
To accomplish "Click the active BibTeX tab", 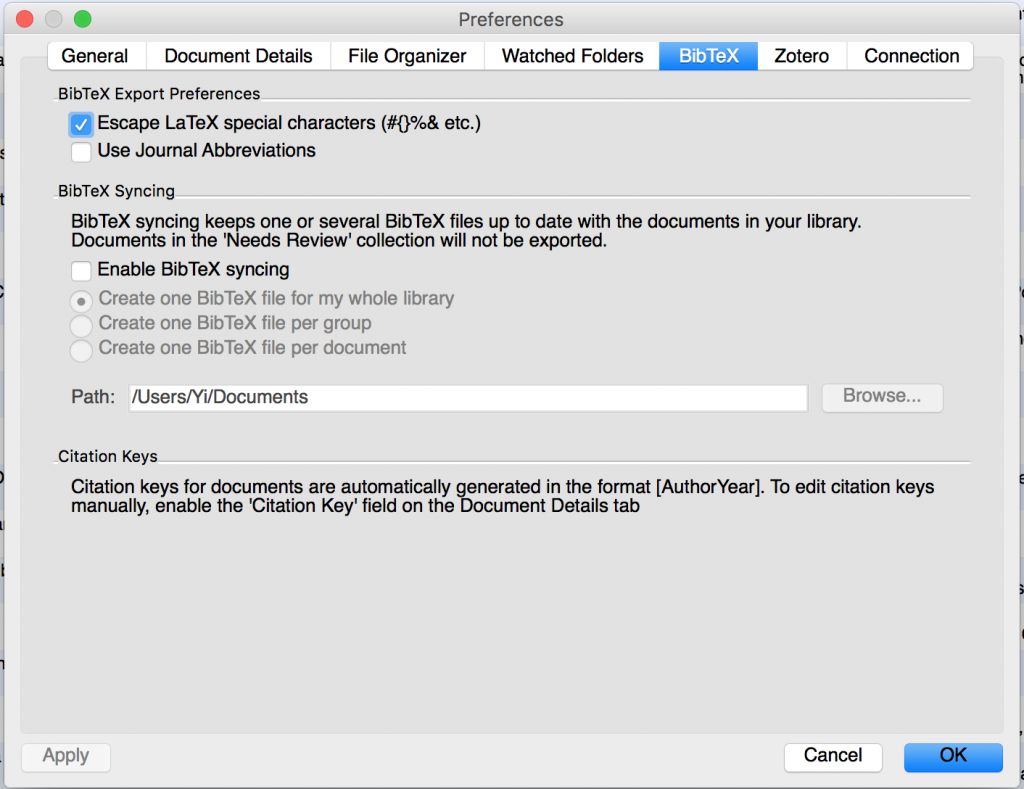I will pos(708,56).
